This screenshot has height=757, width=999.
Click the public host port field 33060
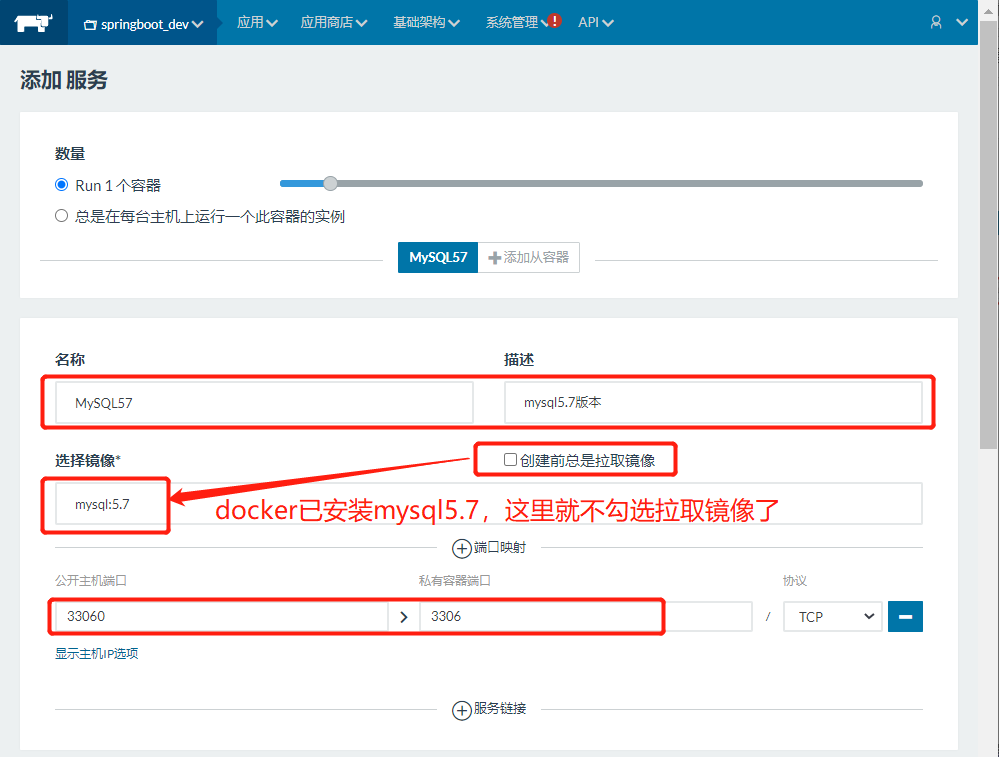click(222, 616)
